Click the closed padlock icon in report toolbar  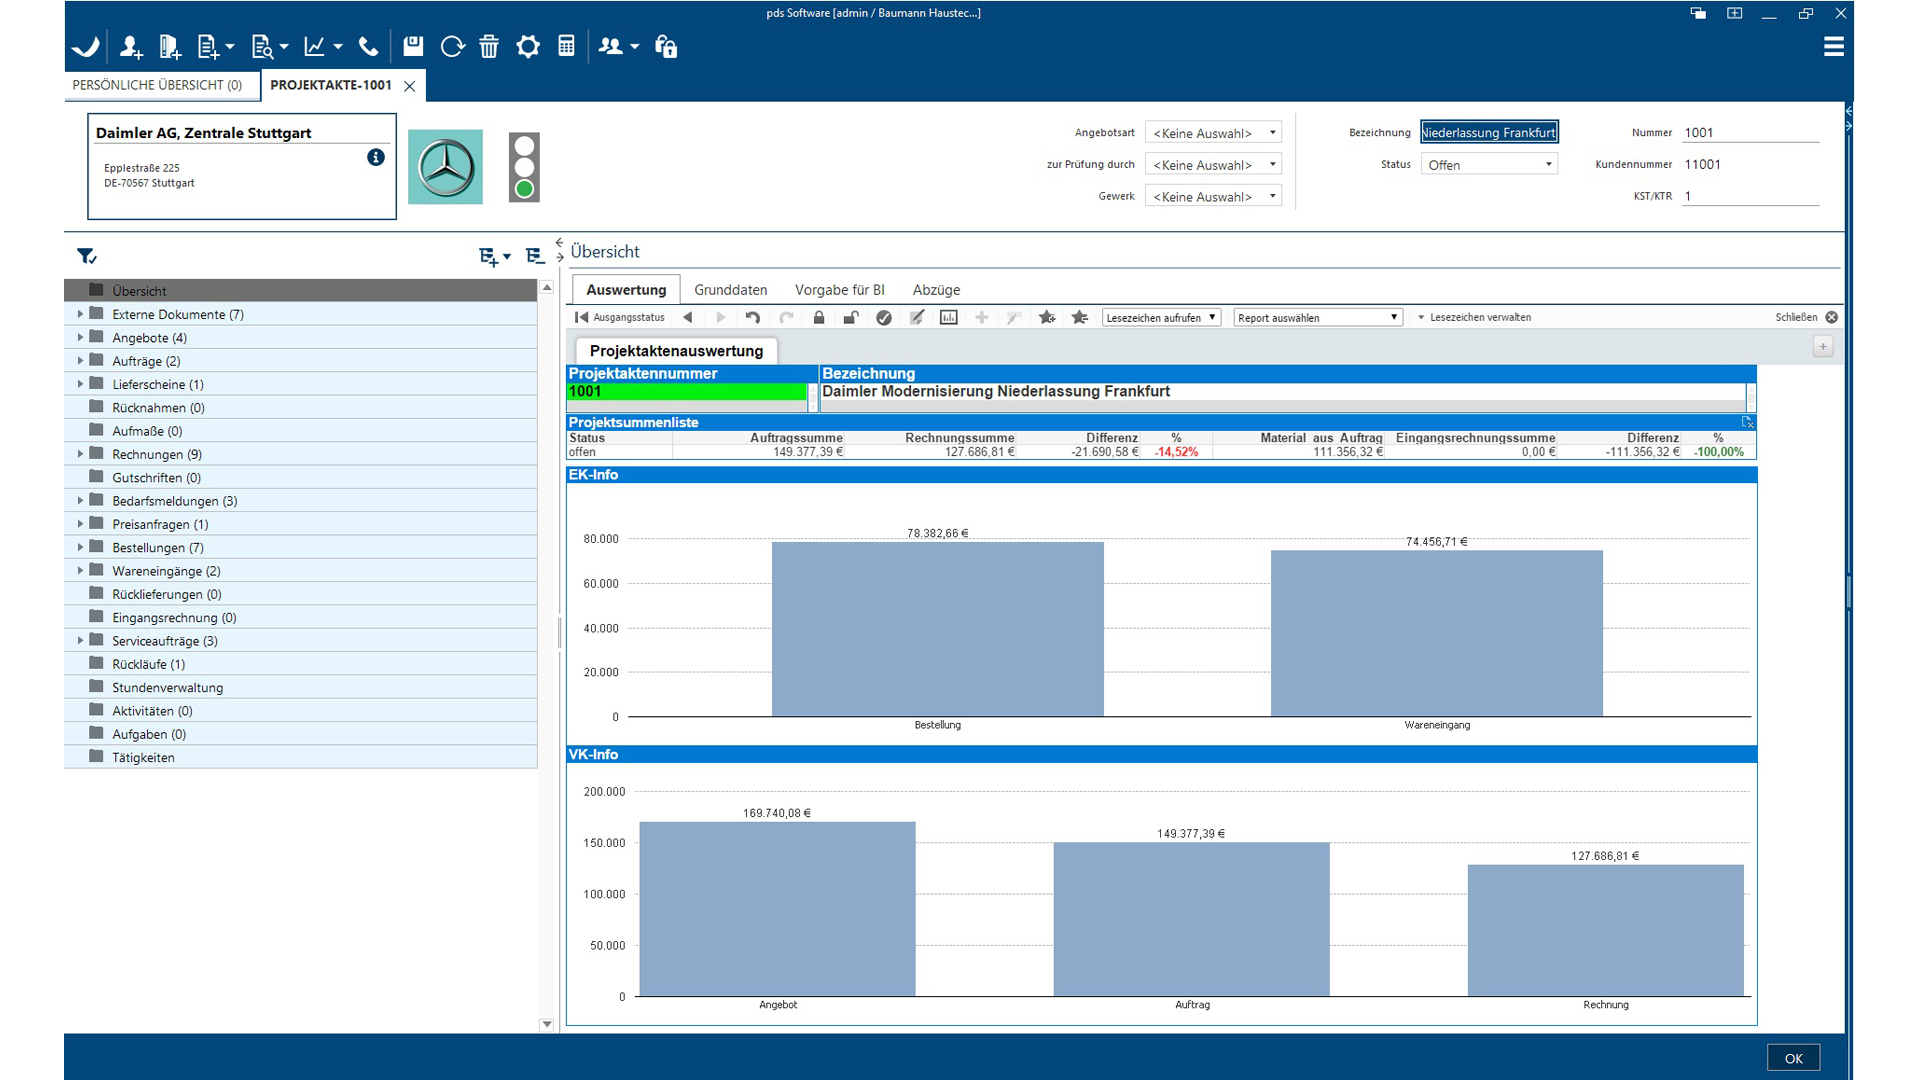point(819,317)
